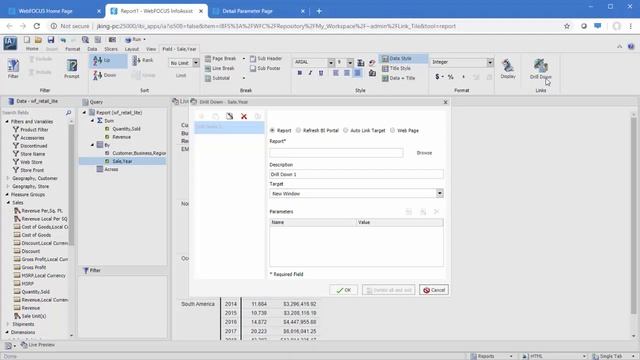Click Browse next to Report field

[424, 153]
